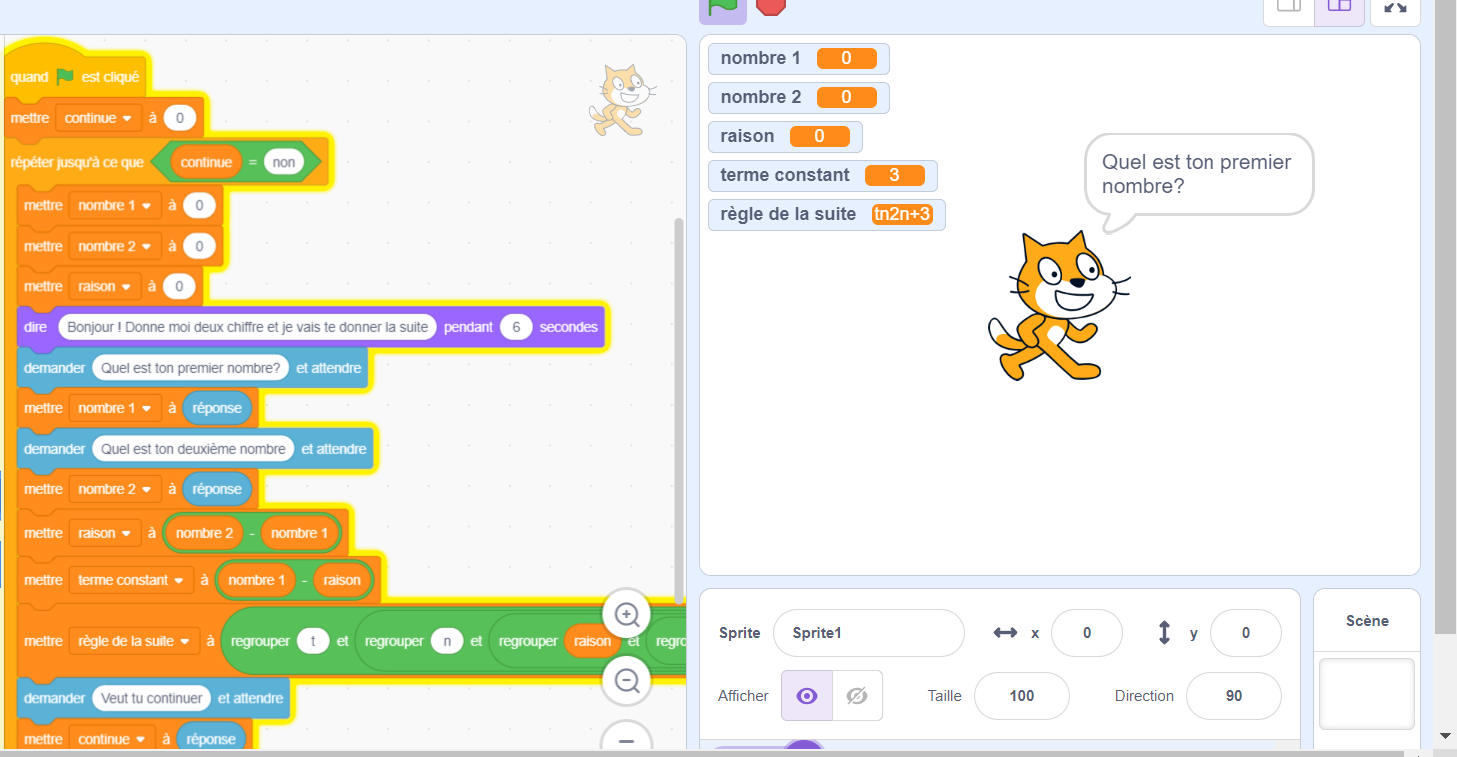Select the Scène backdrop thumbnail
Viewport: 1457px width, 757px height.
pos(1366,694)
